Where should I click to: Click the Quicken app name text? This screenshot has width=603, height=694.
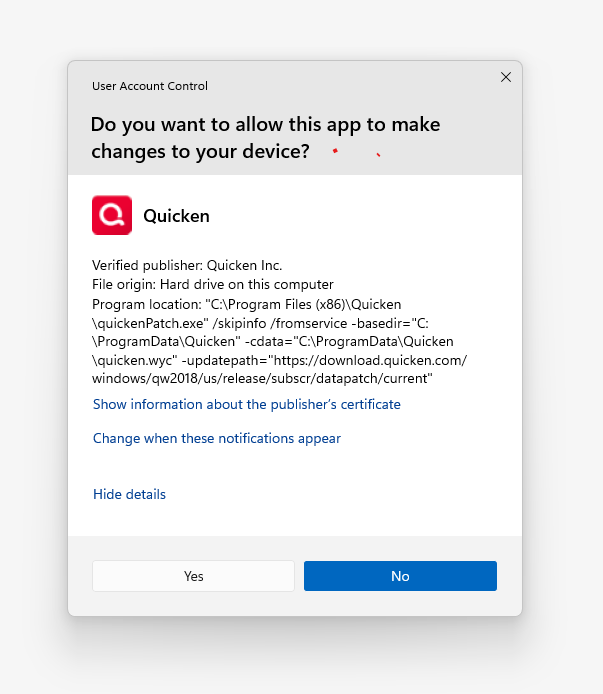pos(177,216)
